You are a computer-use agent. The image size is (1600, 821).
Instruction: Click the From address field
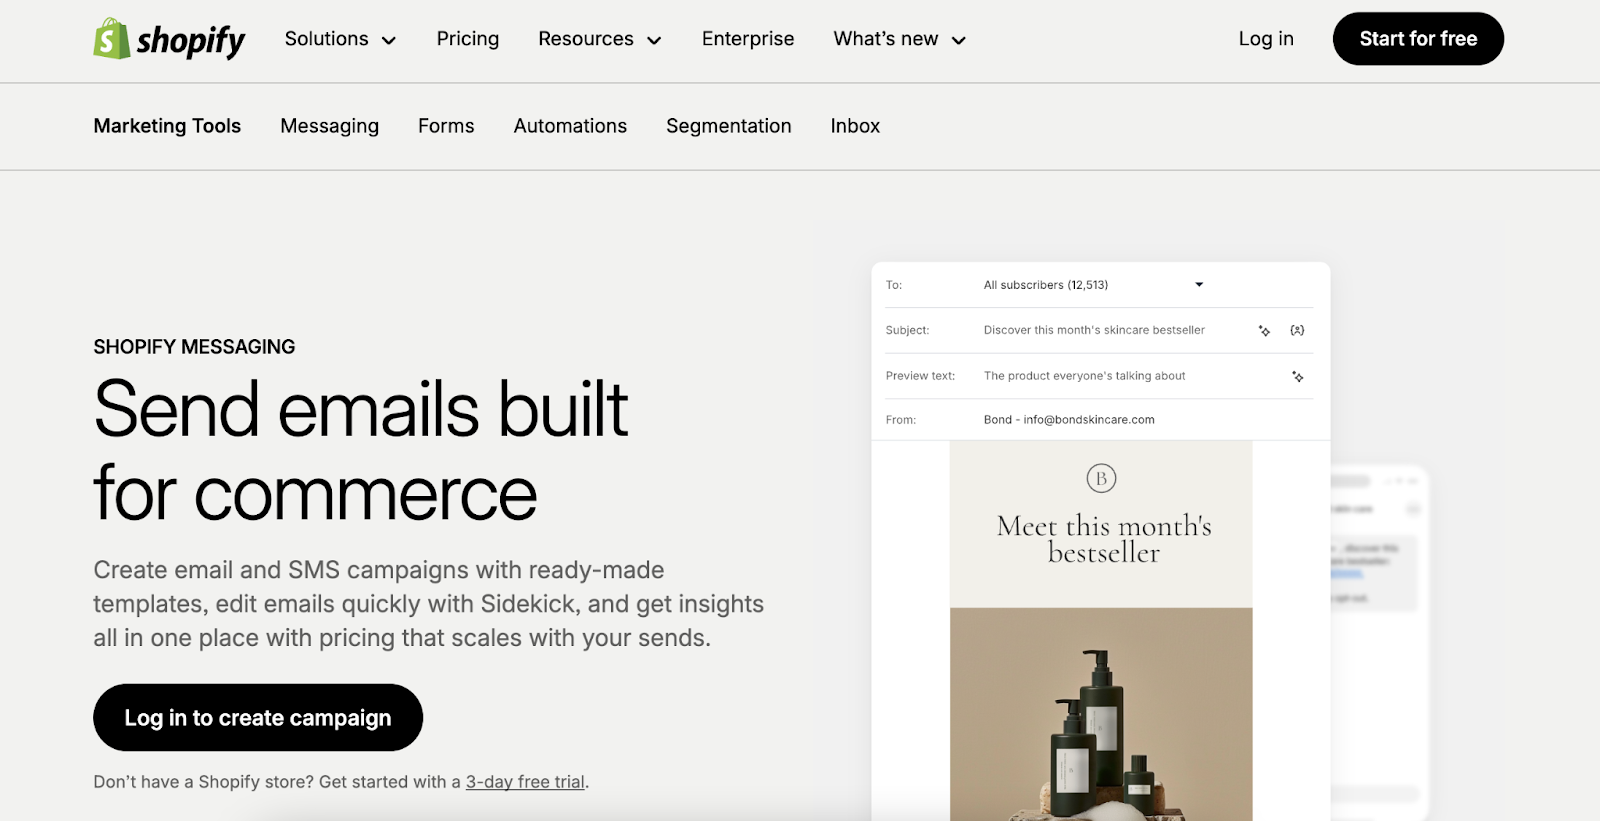click(x=1069, y=420)
